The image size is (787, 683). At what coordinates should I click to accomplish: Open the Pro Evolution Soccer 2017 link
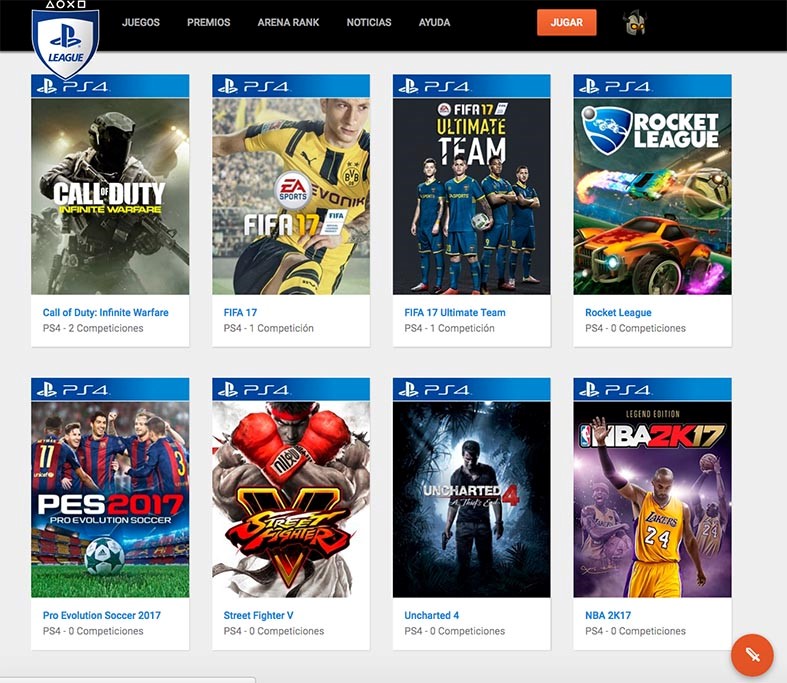[x=101, y=615]
